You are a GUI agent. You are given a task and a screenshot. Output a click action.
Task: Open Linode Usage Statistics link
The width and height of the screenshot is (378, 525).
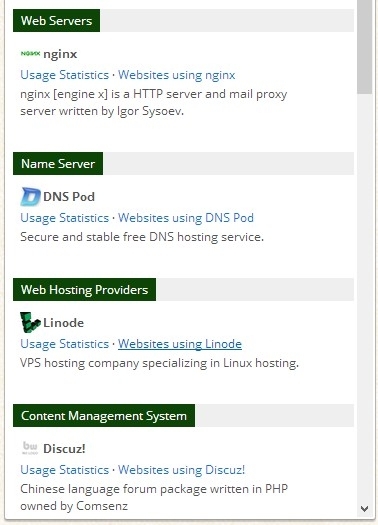pos(65,344)
